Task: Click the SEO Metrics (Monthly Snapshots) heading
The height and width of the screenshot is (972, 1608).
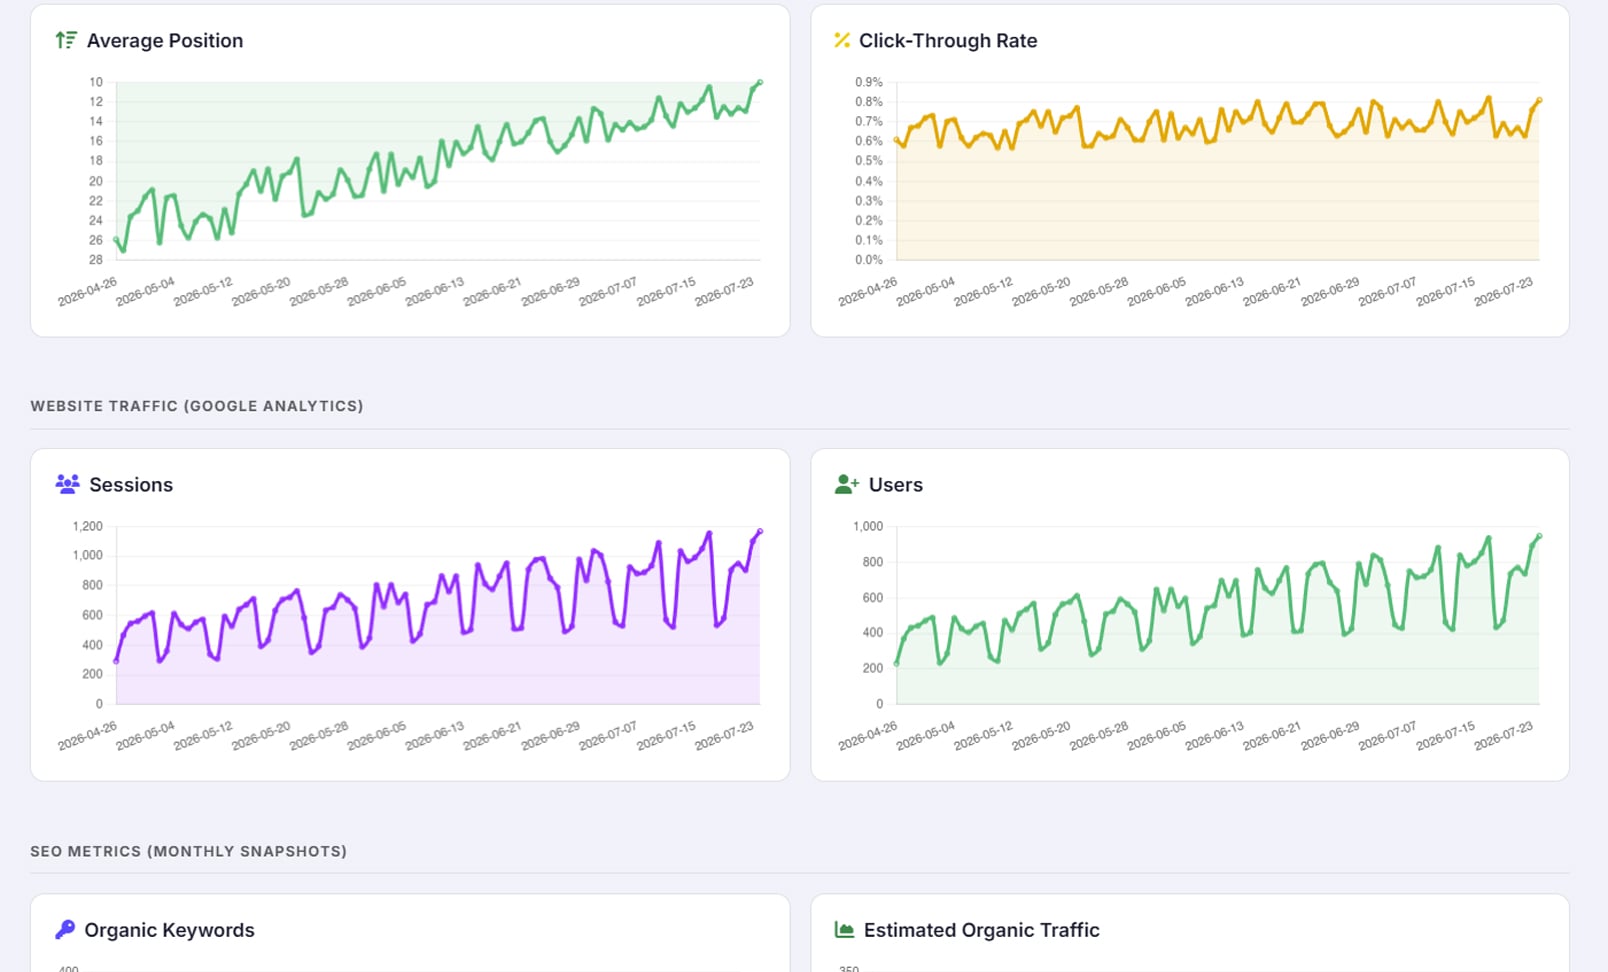Action: click(189, 851)
